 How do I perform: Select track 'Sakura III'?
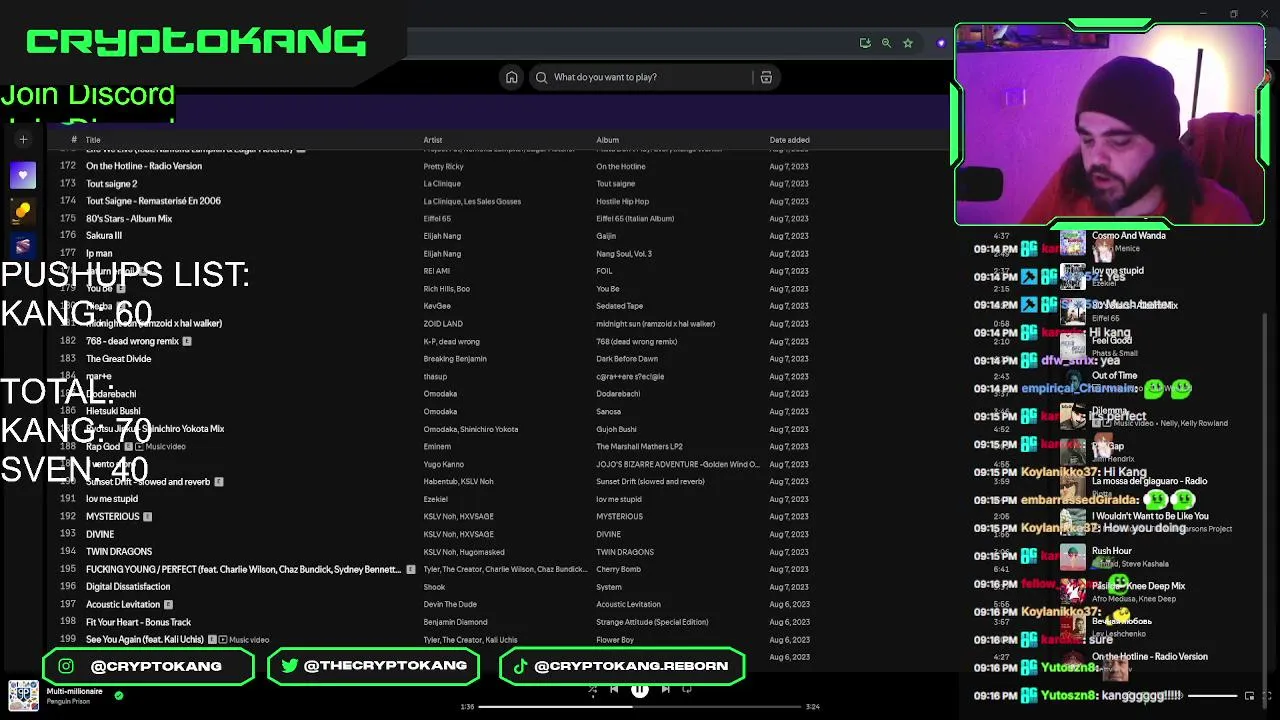pyautogui.click(x=104, y=236)
